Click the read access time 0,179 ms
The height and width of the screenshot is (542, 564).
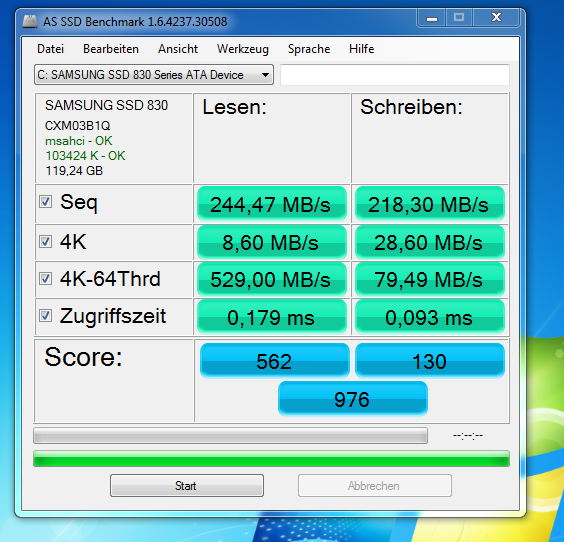(x=272, y=317)
